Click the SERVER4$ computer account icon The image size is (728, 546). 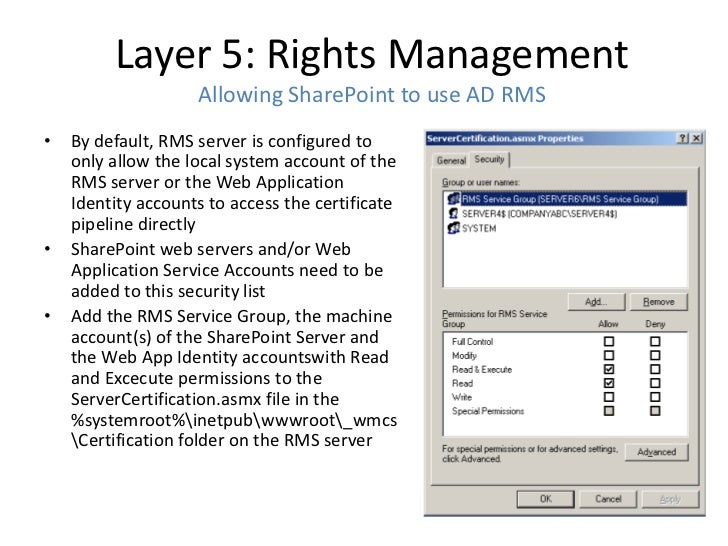(453, 214)
